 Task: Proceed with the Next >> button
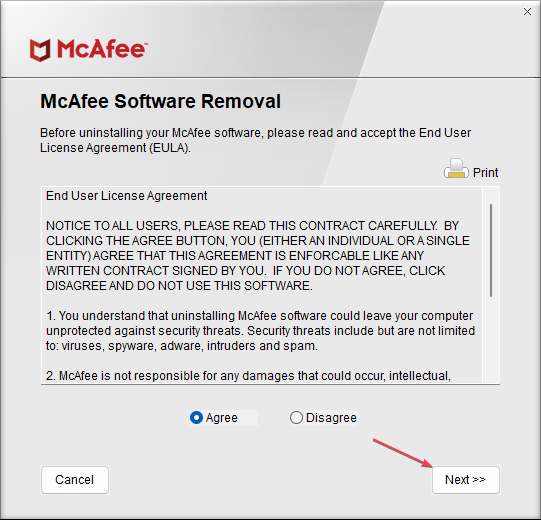point(465,480)
